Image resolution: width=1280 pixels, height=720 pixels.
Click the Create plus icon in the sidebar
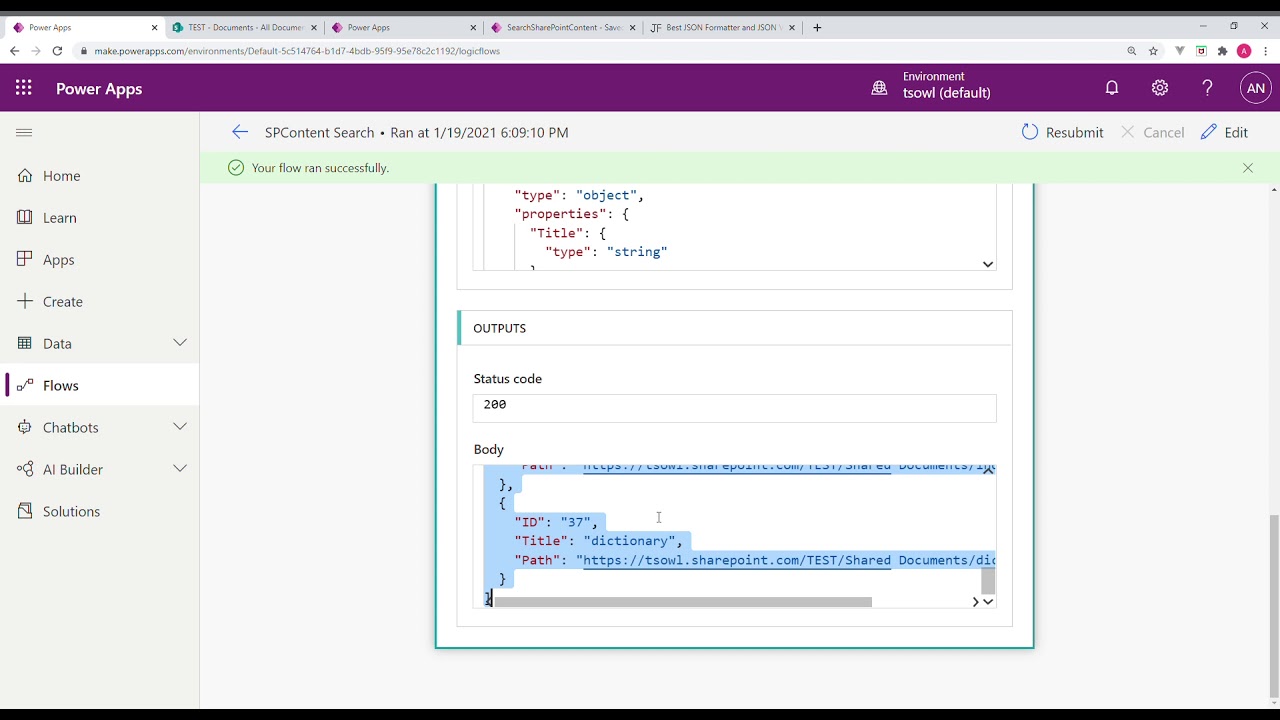click(x=26, y=302)
